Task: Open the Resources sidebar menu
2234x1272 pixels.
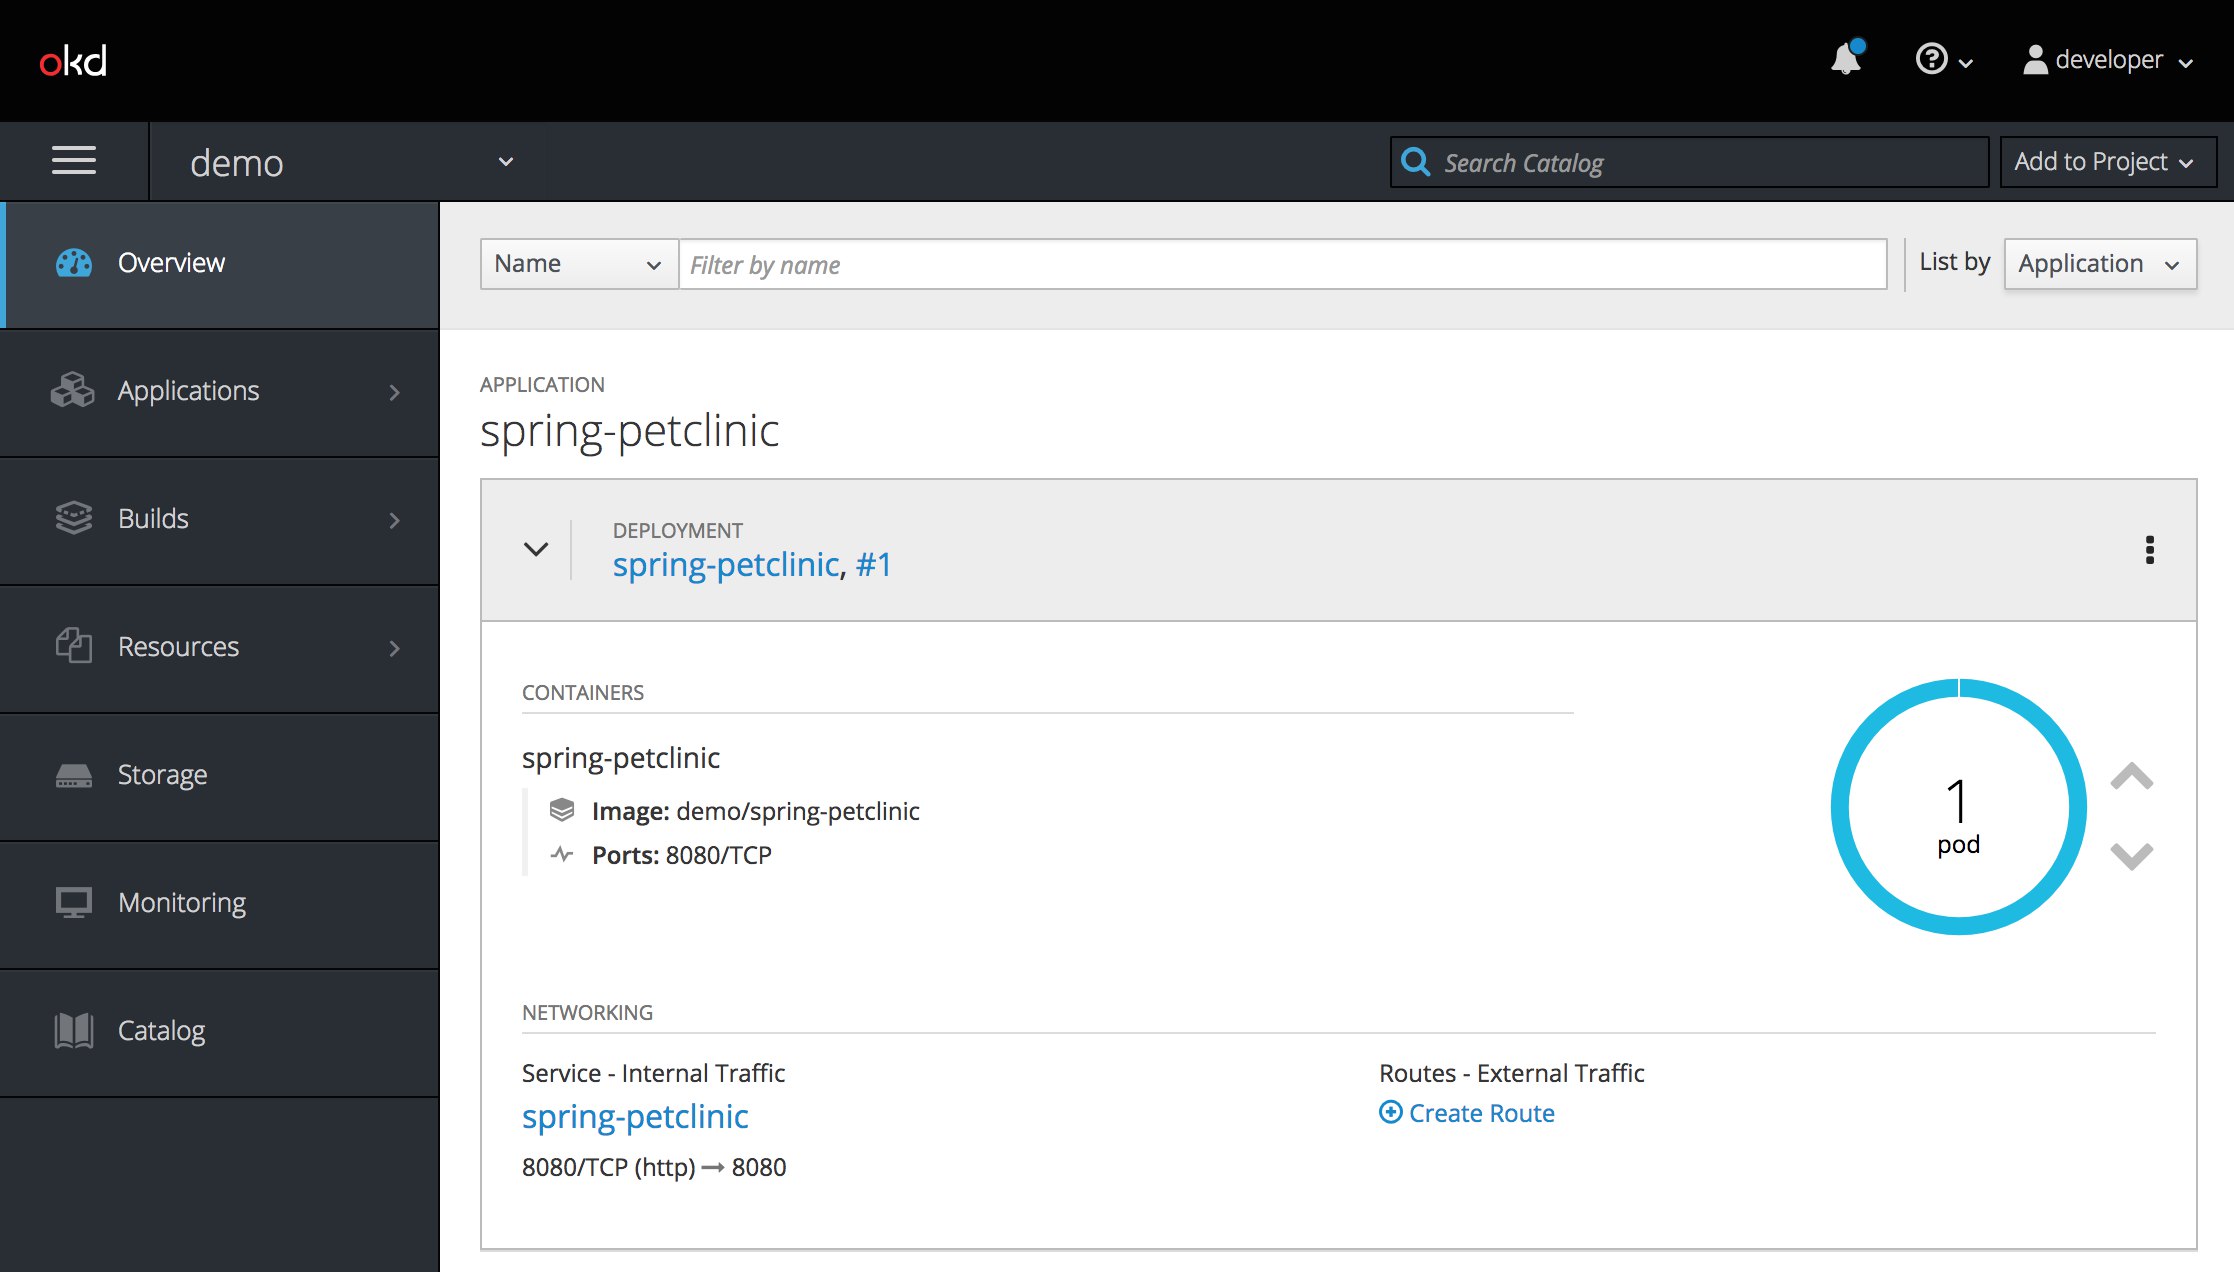Action: [x=220, y=648]
